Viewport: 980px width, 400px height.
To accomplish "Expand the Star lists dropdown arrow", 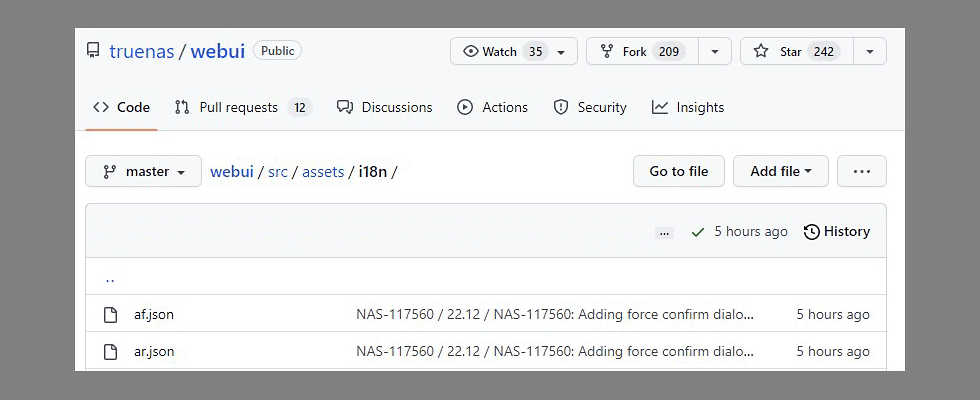I will coord(870,52).
